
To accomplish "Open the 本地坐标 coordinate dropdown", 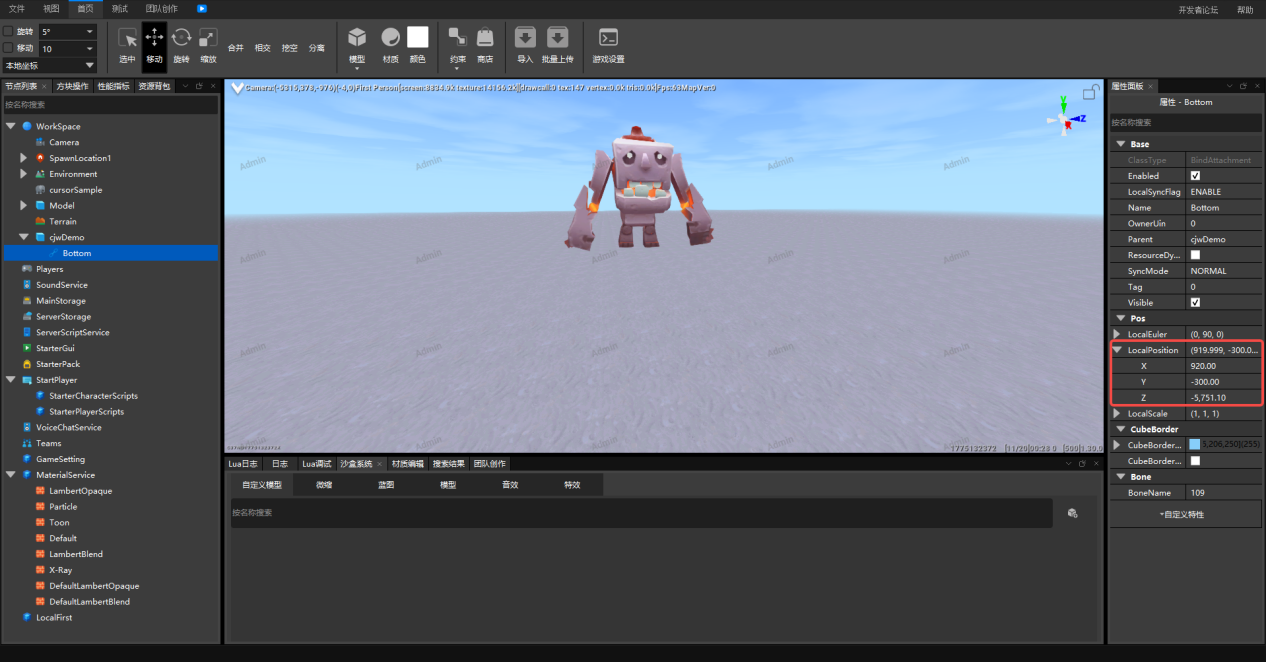I will coord(49,65).
